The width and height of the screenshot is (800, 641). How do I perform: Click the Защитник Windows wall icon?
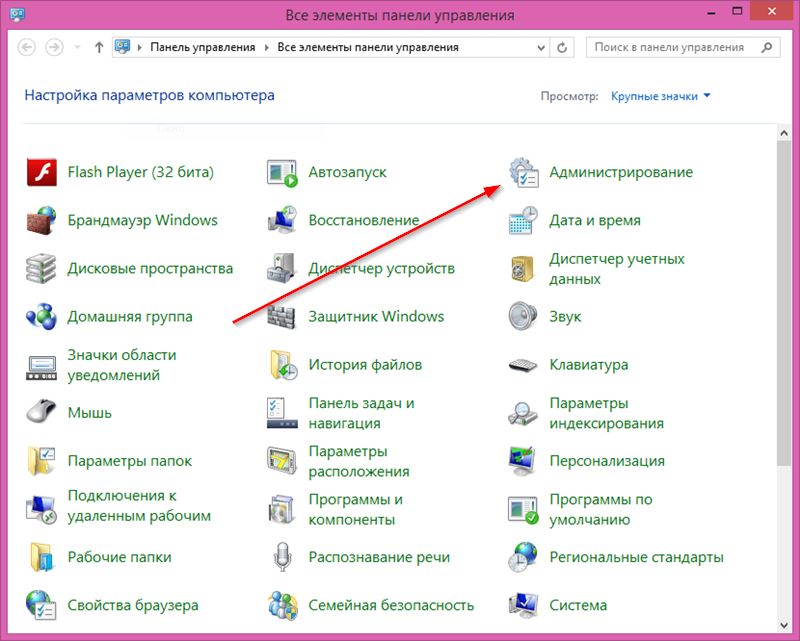[282, 317]
